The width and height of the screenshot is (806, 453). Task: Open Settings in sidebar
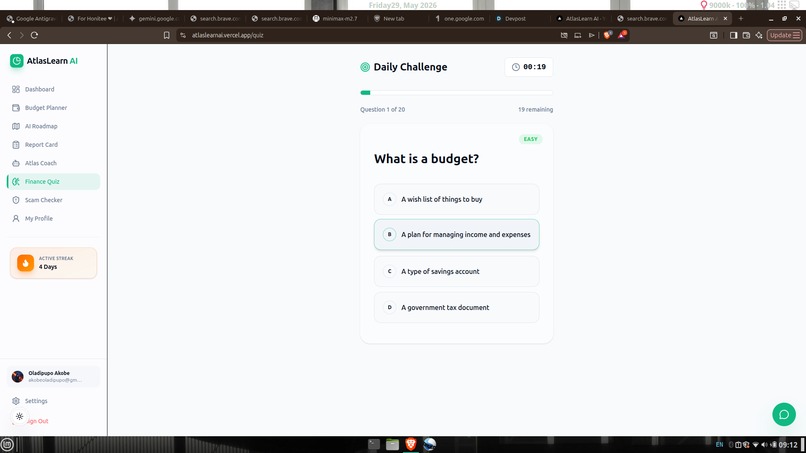[x=53, y=401]
